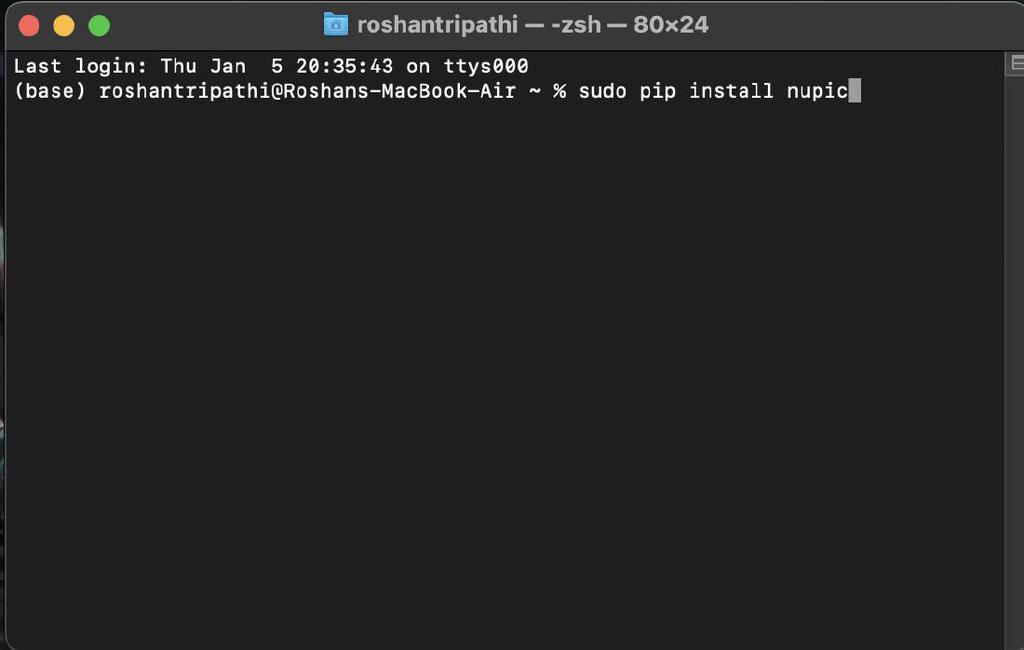Click the (base) conda environment prefix
Image resolution: width=1024 pixels, height=650 pixels.
click(x=50, y=92)
